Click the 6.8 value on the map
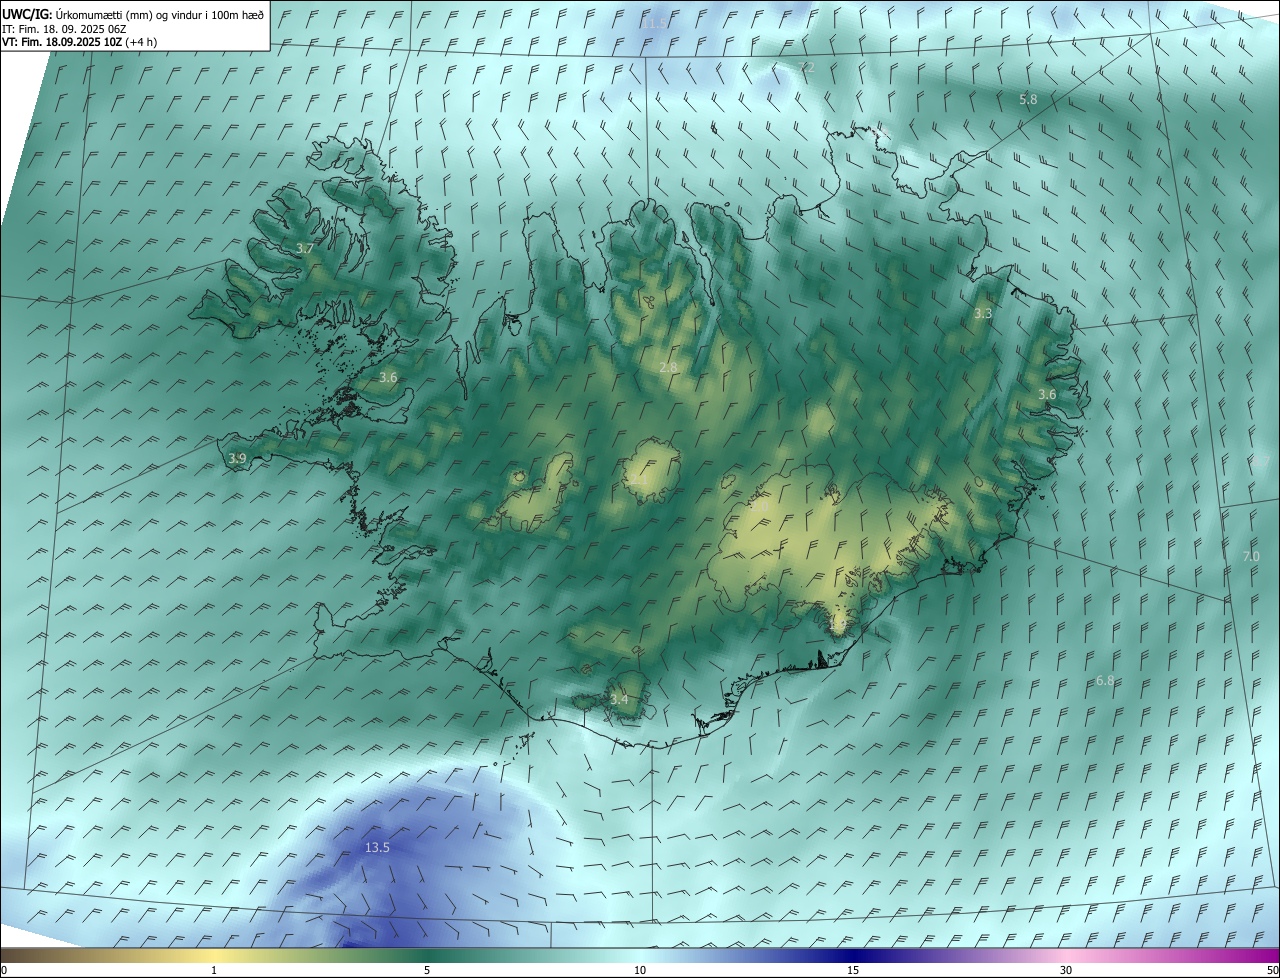The image size is (1280, 978). pos(1105,681)
